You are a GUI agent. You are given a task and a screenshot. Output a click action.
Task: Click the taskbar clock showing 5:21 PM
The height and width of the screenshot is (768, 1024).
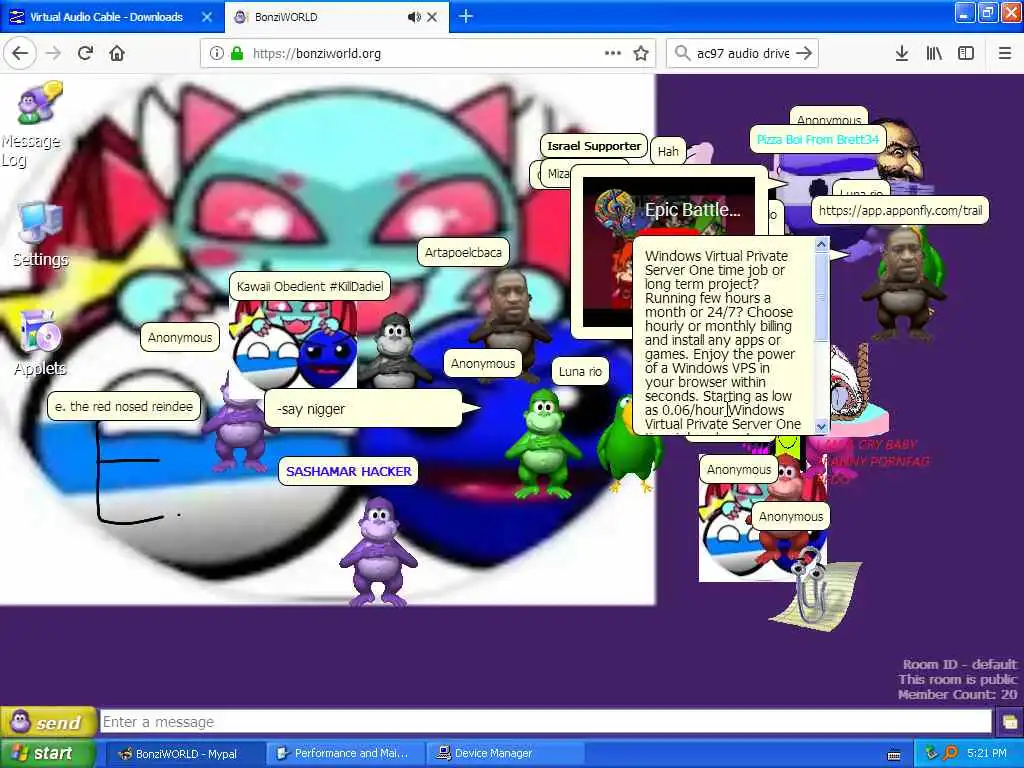pyautogui.click(x=987, y=754)
